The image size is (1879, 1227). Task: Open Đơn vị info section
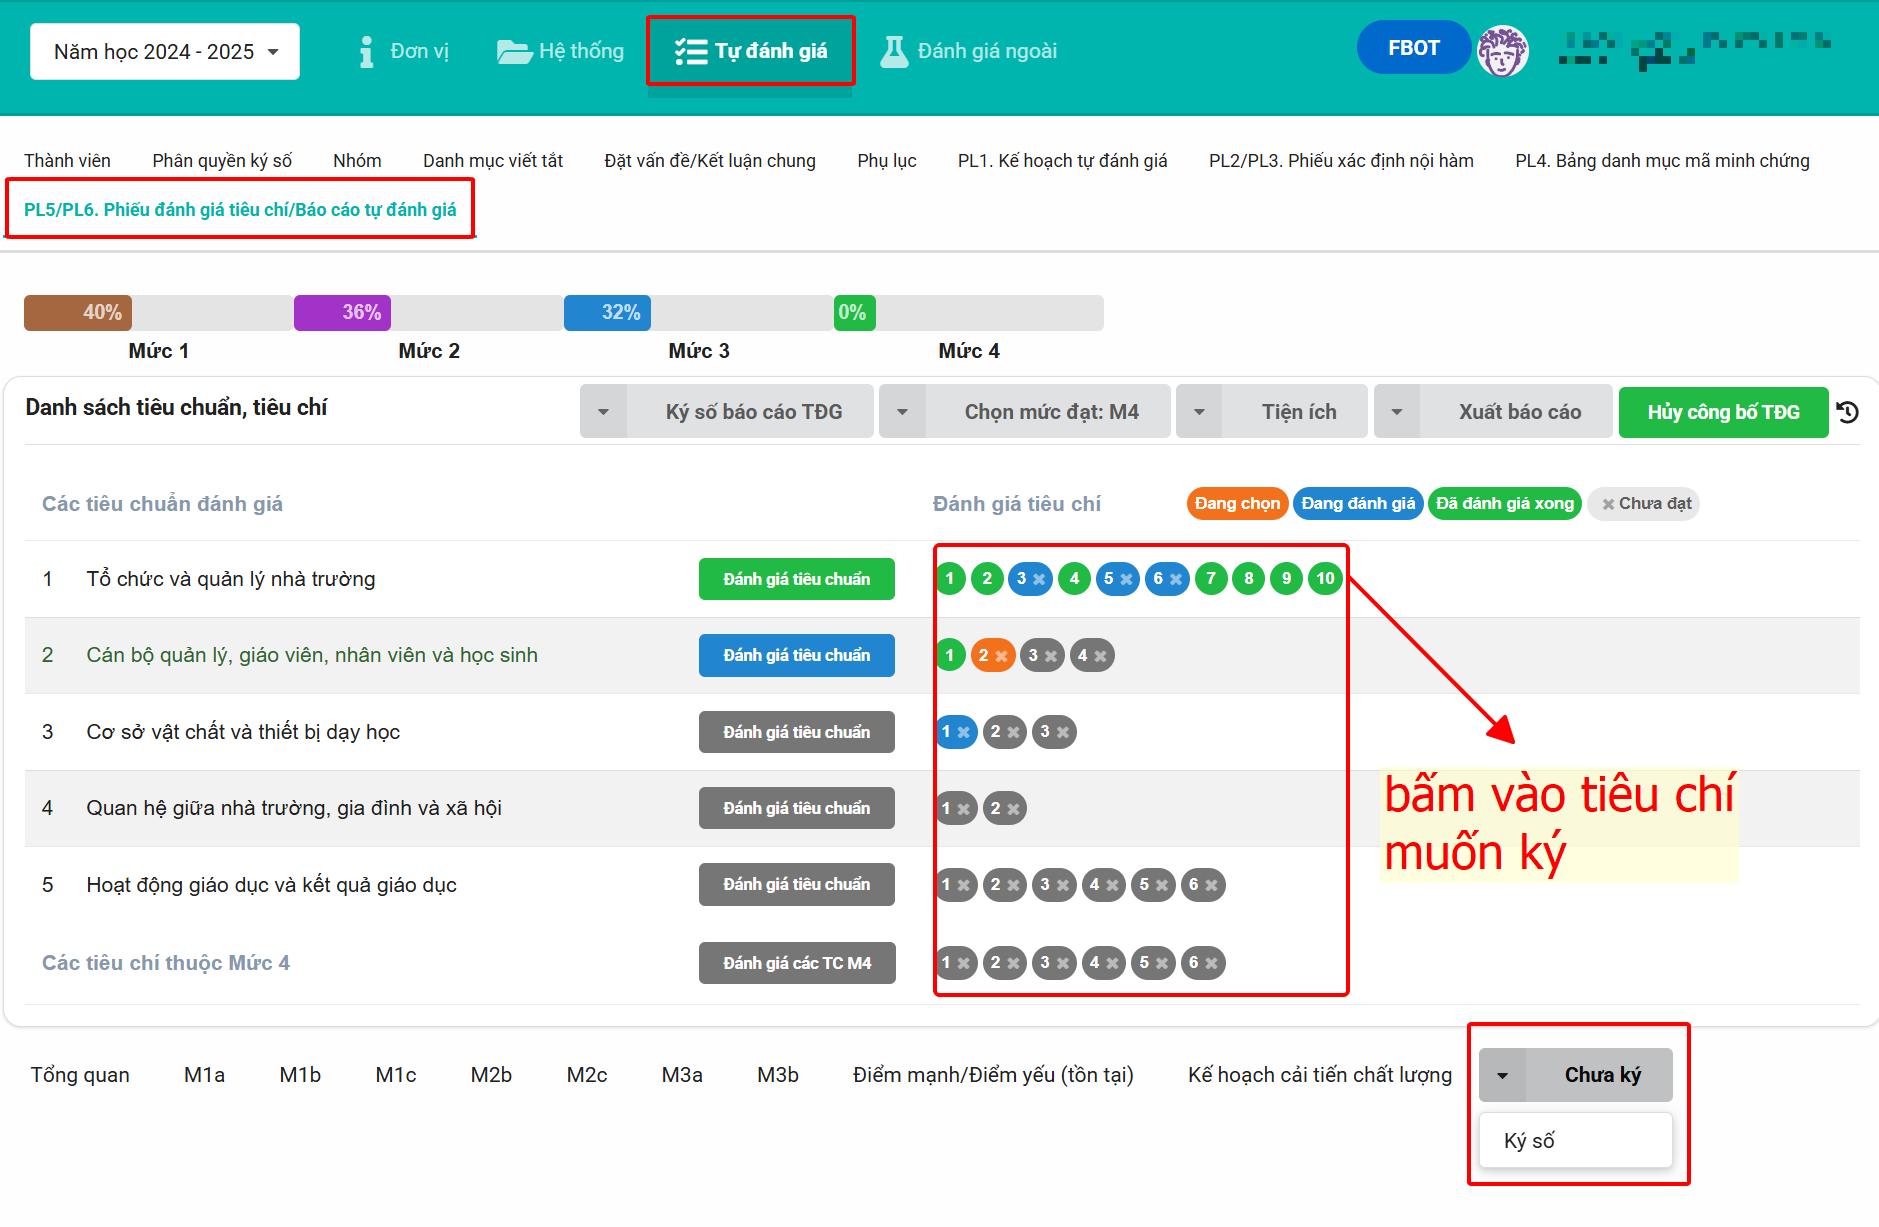tap(404, 51)
